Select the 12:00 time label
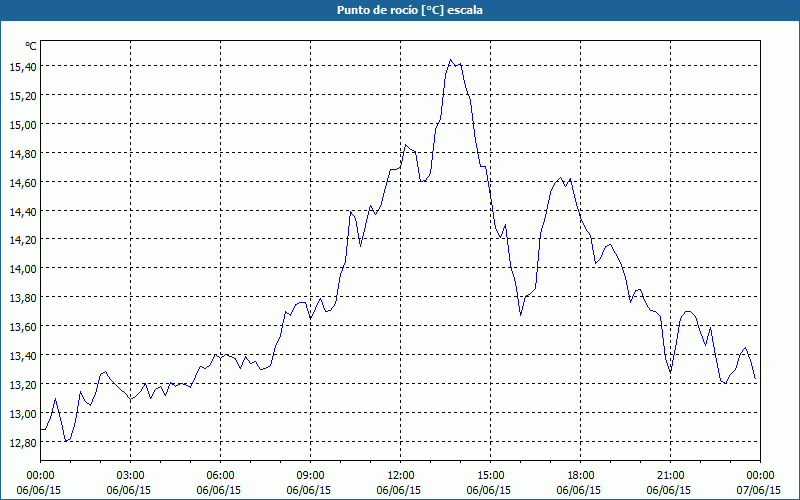The height and width of the screenshot is (500, 800). [401, 476]
